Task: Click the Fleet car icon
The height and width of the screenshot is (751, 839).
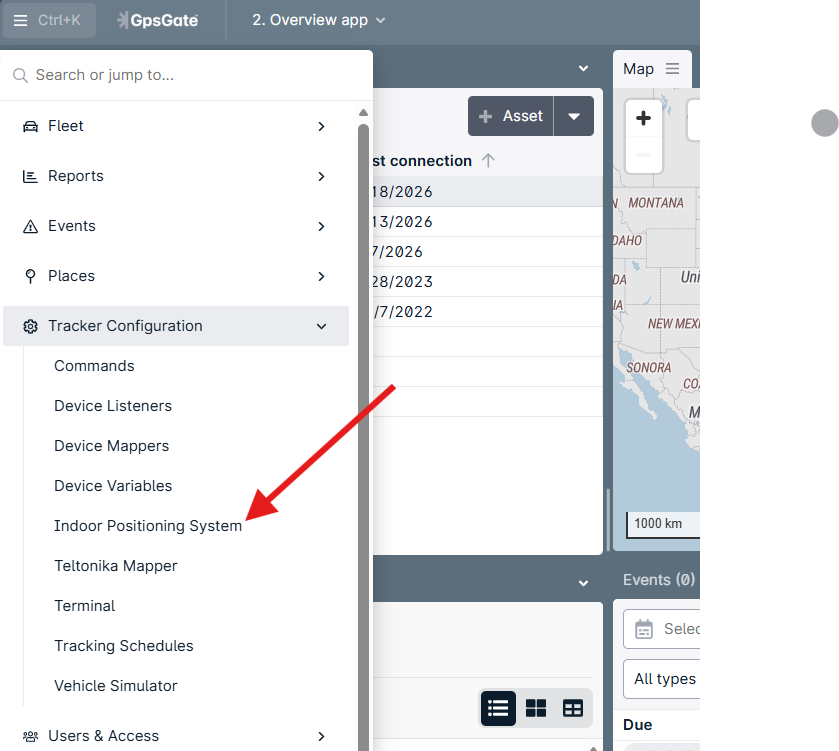Action: pos(30,126)
